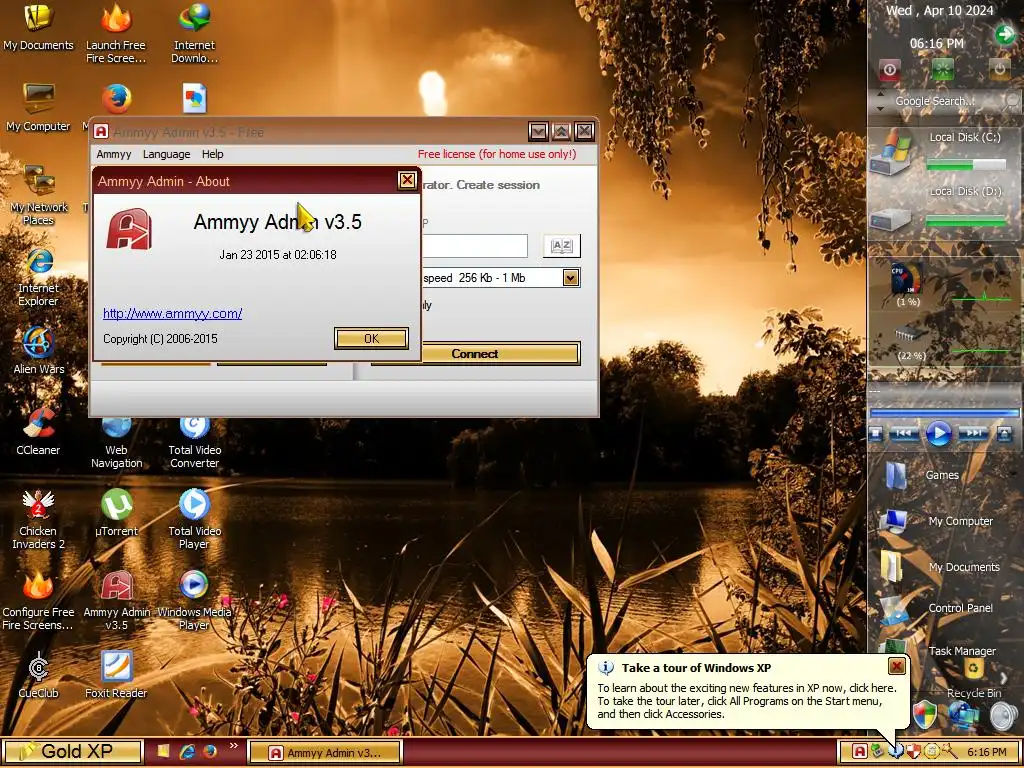Viewport: 1024px width, 768px height.
Task: Open Windows Media Player desktop shortcut
Action: tap(194, 601)
